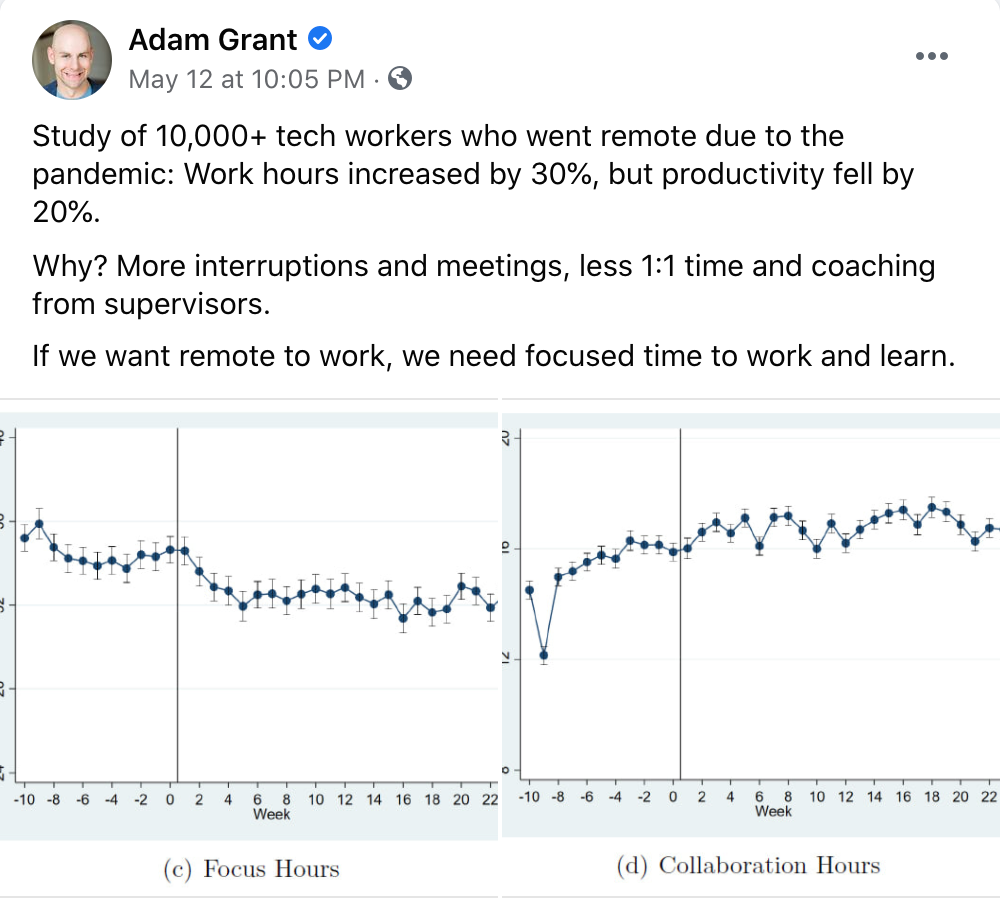Click the May 12 at 10:05 PM timestamp
Image resolution: width=1000 pixels, height=902 pixels.
click(x=247, y=79)
